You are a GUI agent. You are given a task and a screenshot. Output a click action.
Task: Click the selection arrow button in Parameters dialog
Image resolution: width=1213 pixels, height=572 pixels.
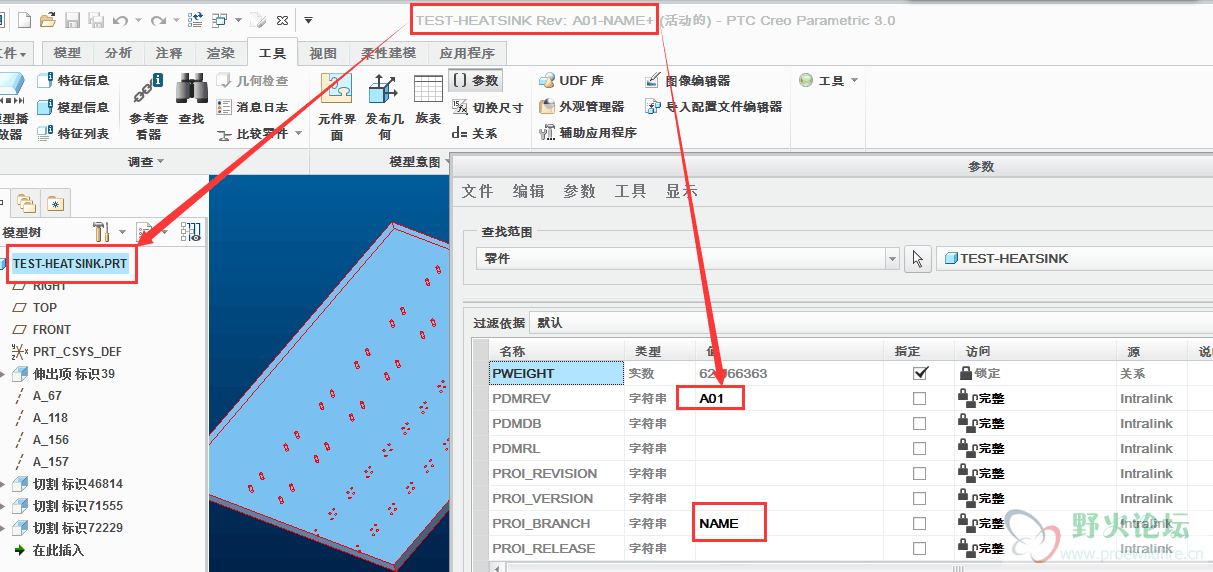coord(917,259)
